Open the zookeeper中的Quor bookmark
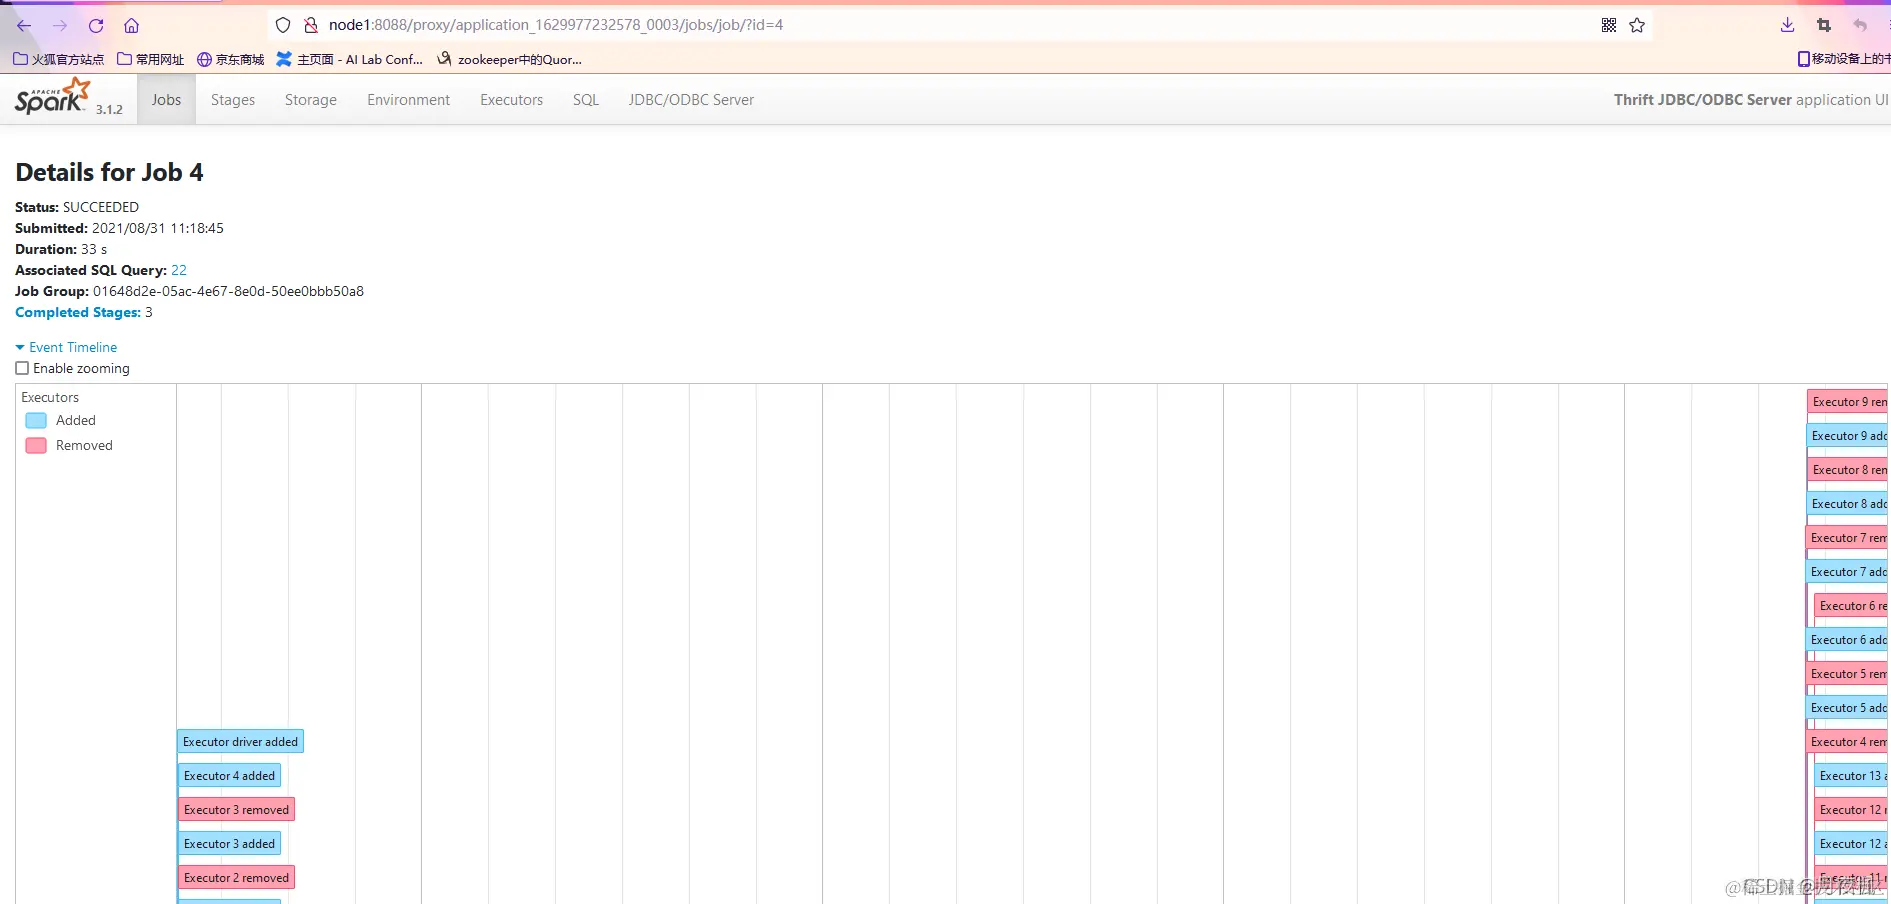 coord(510,59)
